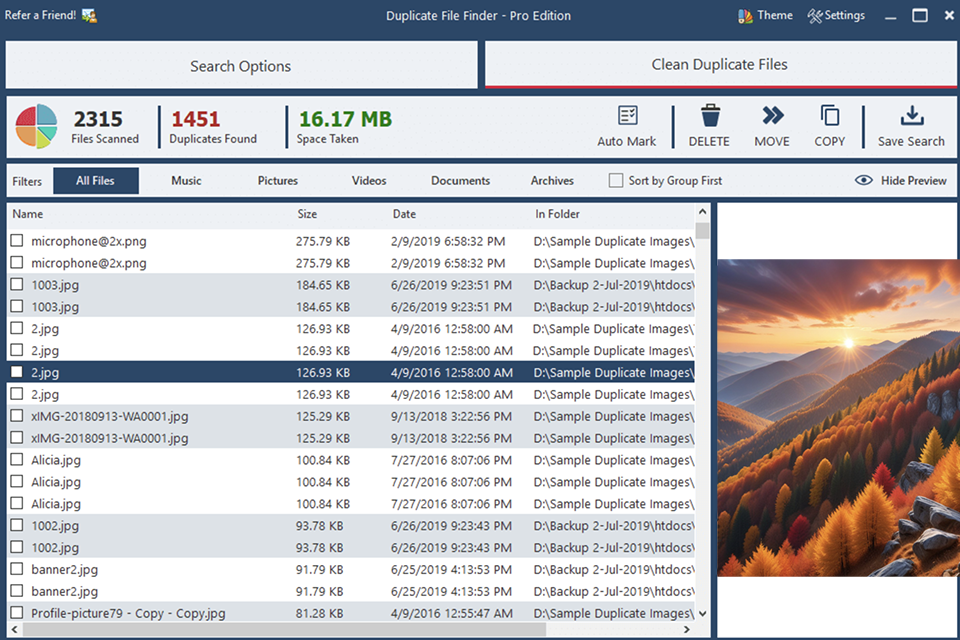Switch to the Search Options tab
Image resolution: width=960 pixels, height=640 pixels.
tap(241, 66)
